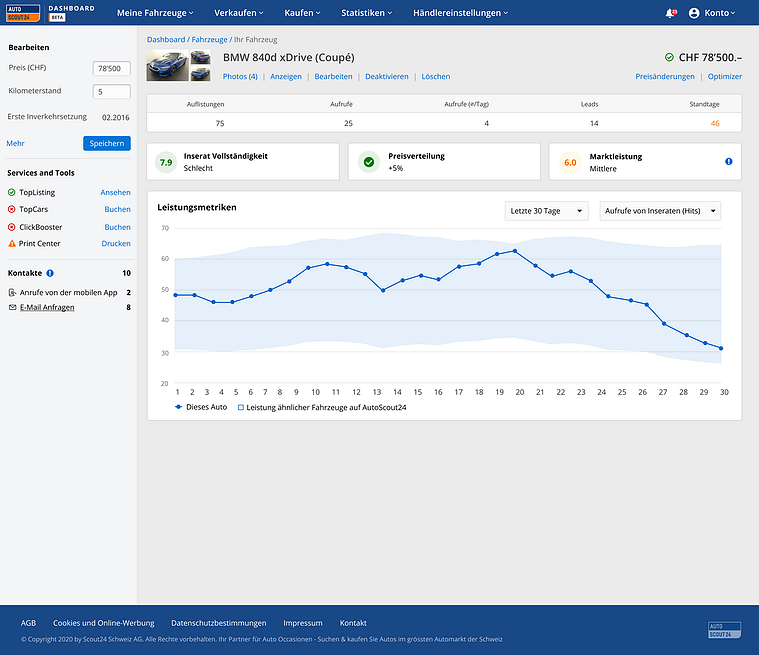Viewport: 759px width, 655px height.
Task: Click the Anrufe von der mobilen App row
Action: [69, 292]
